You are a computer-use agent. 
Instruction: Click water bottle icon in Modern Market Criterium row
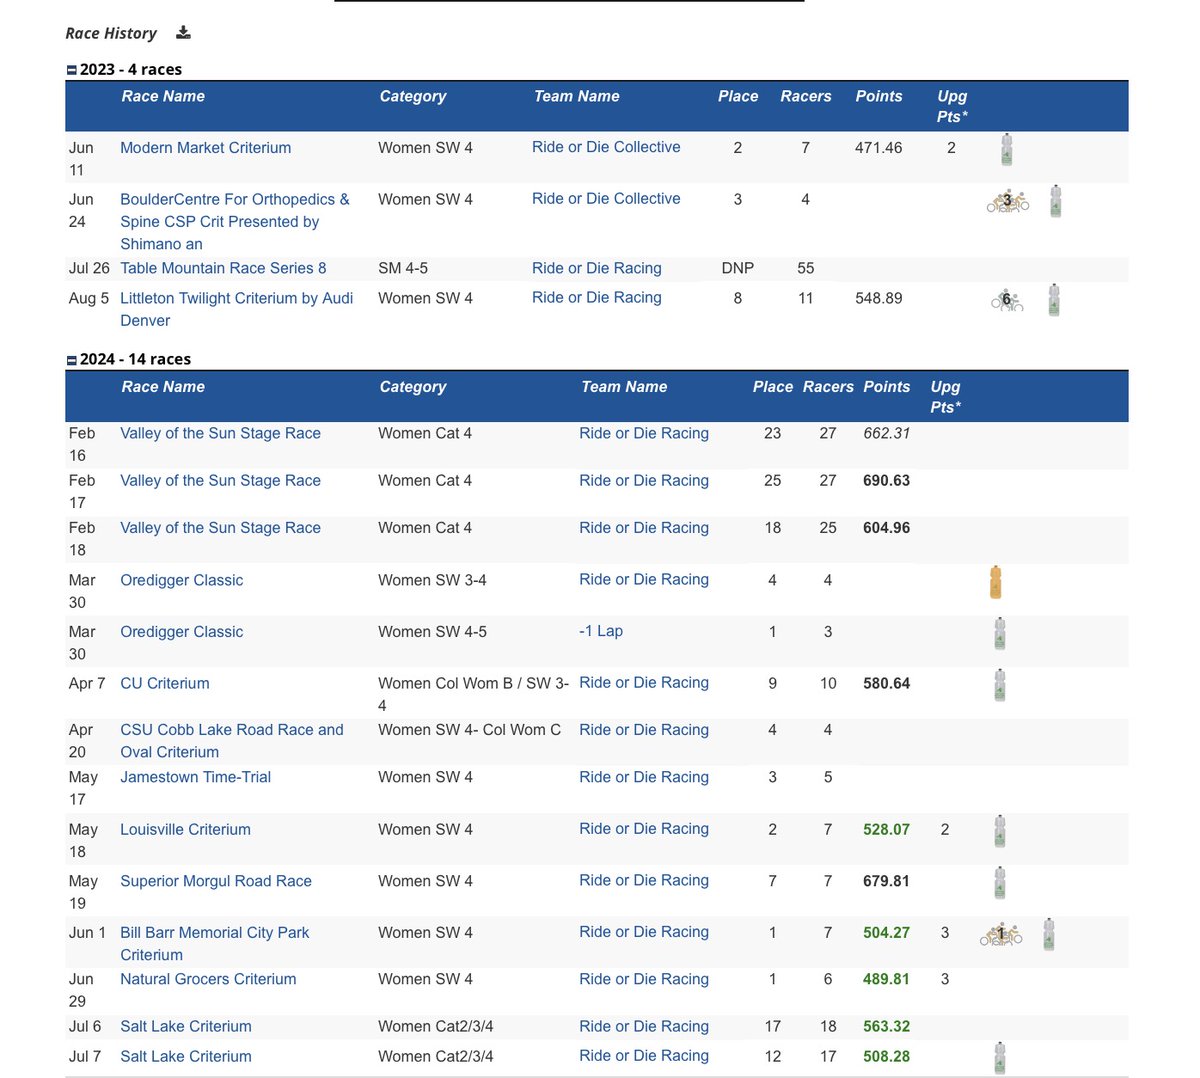(1006, 150)
